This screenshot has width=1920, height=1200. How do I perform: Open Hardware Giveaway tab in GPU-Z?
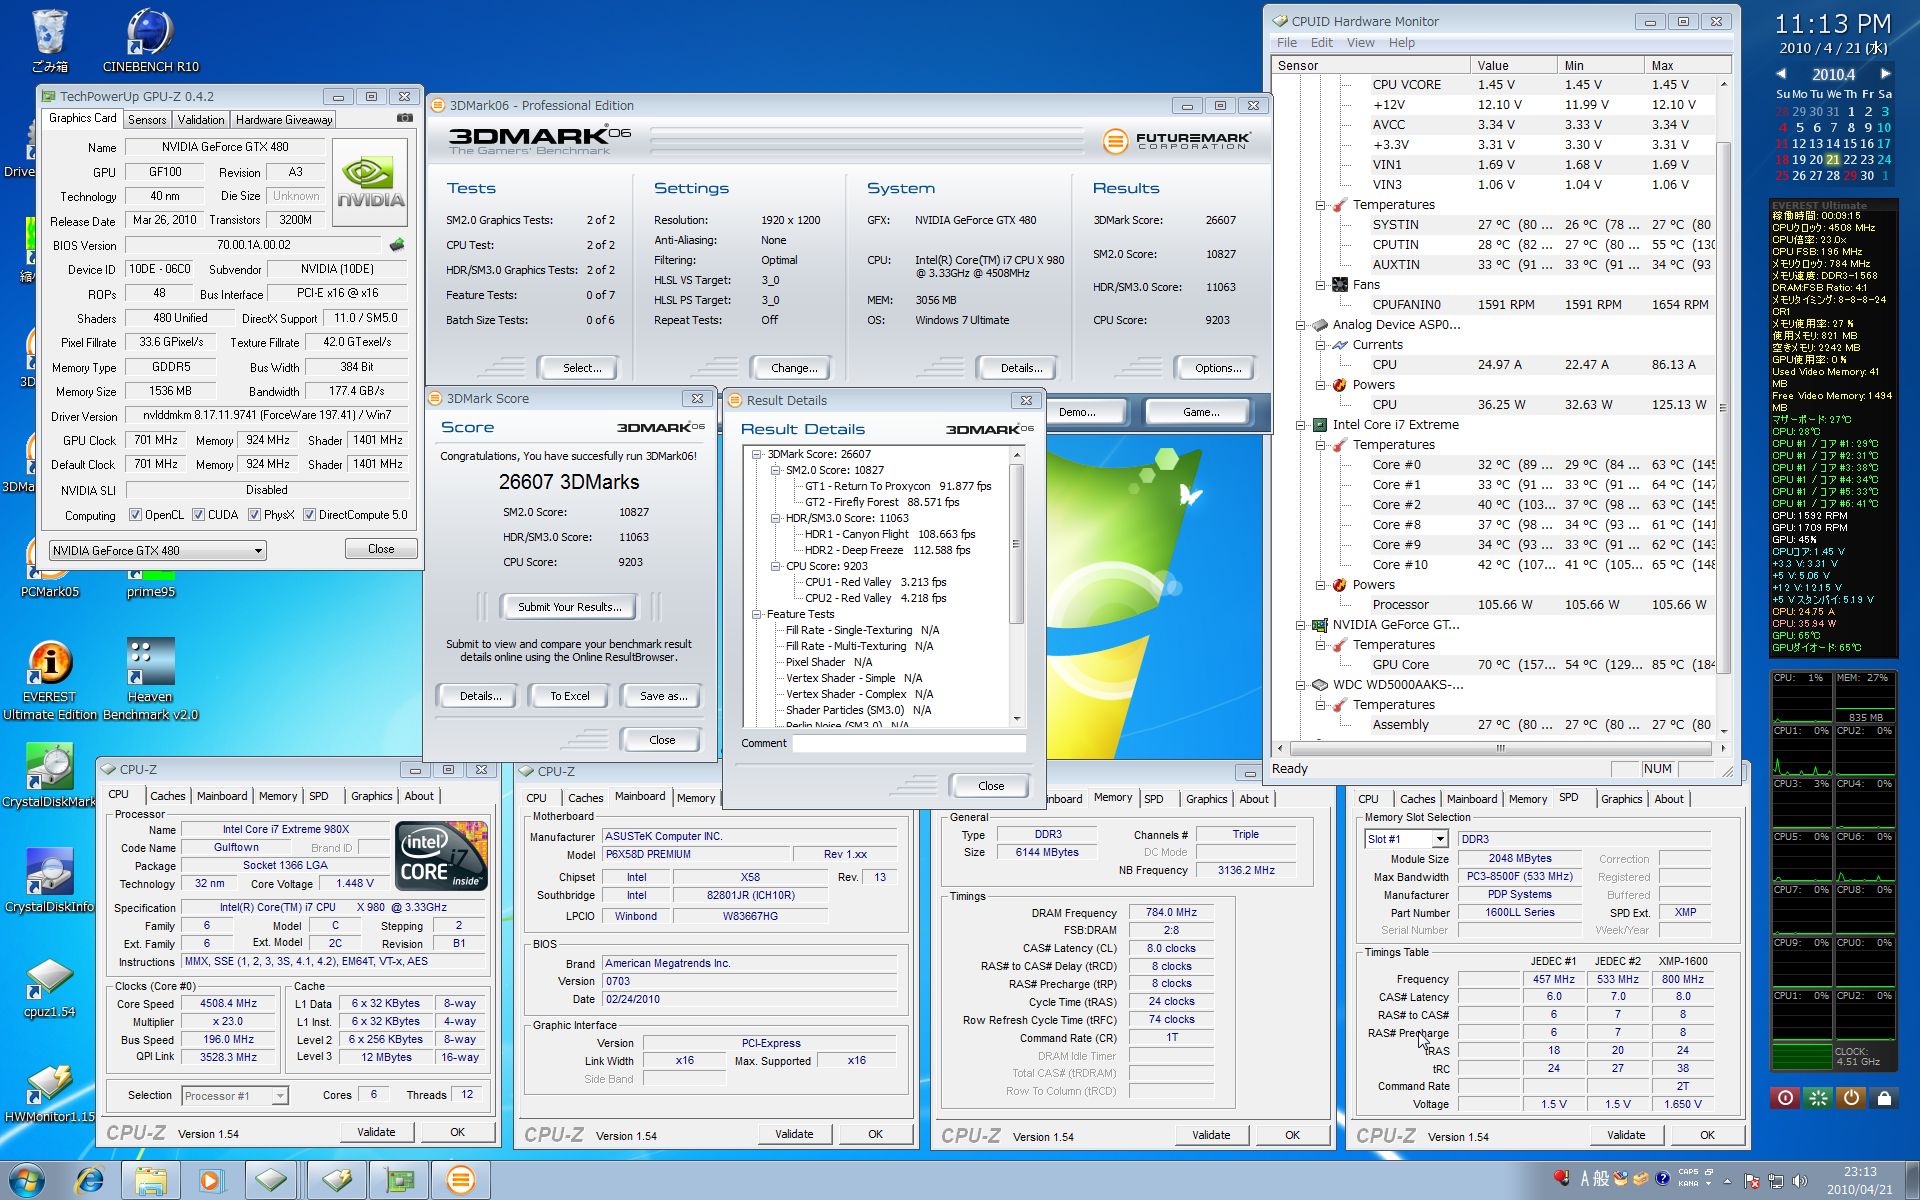click(283, 120)
